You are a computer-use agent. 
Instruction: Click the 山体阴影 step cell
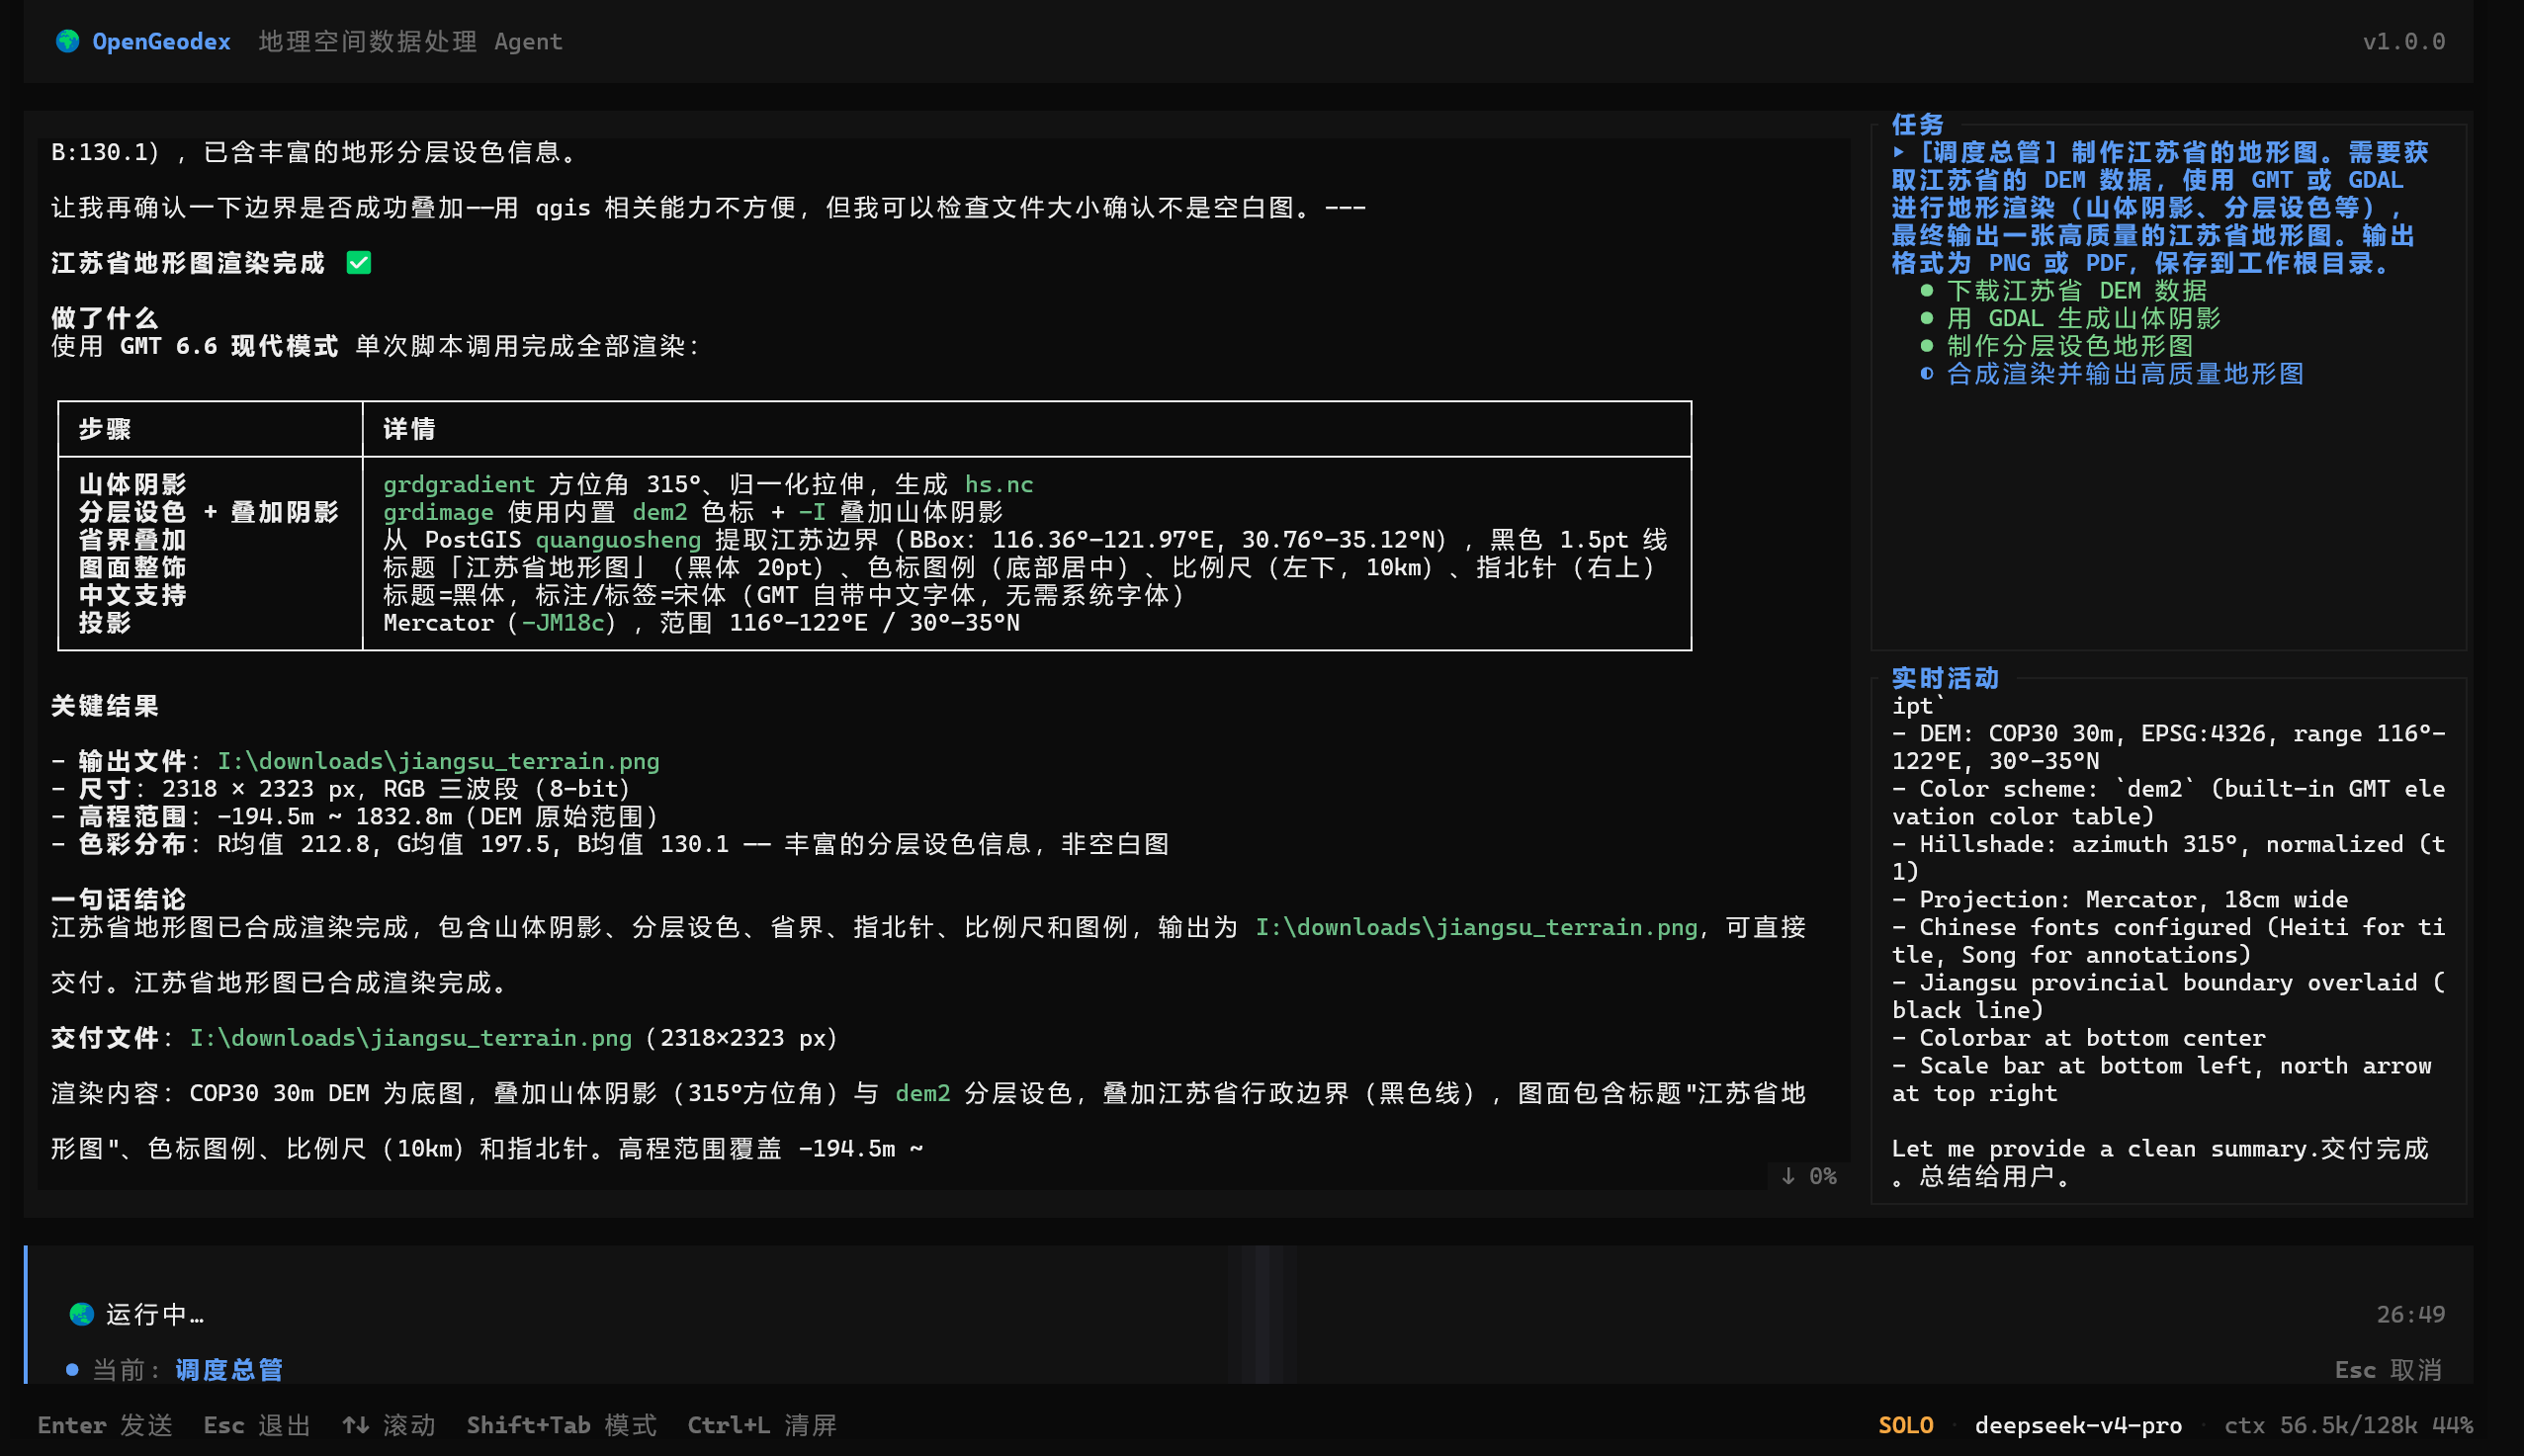[133, 485]
